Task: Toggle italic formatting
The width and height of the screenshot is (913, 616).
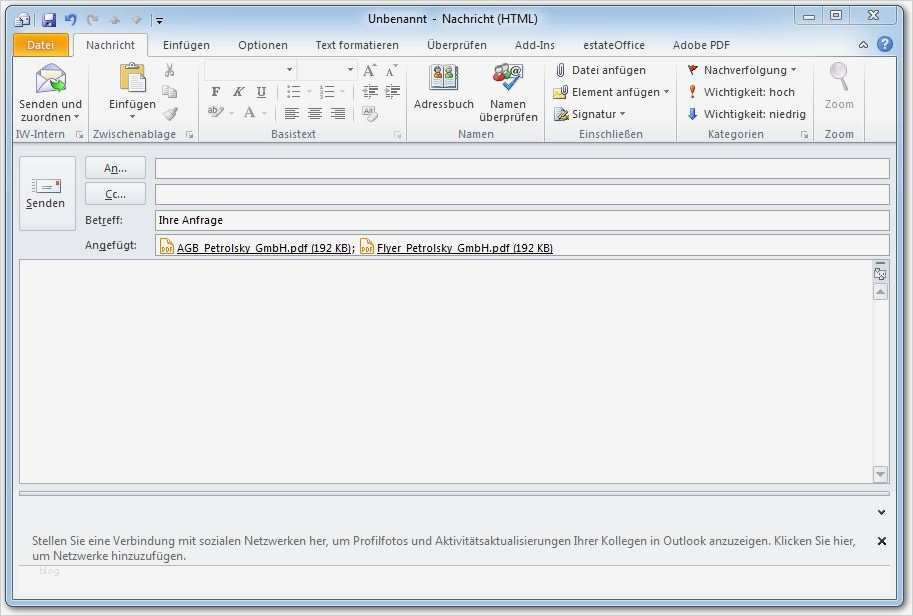Action: point(238,92)
